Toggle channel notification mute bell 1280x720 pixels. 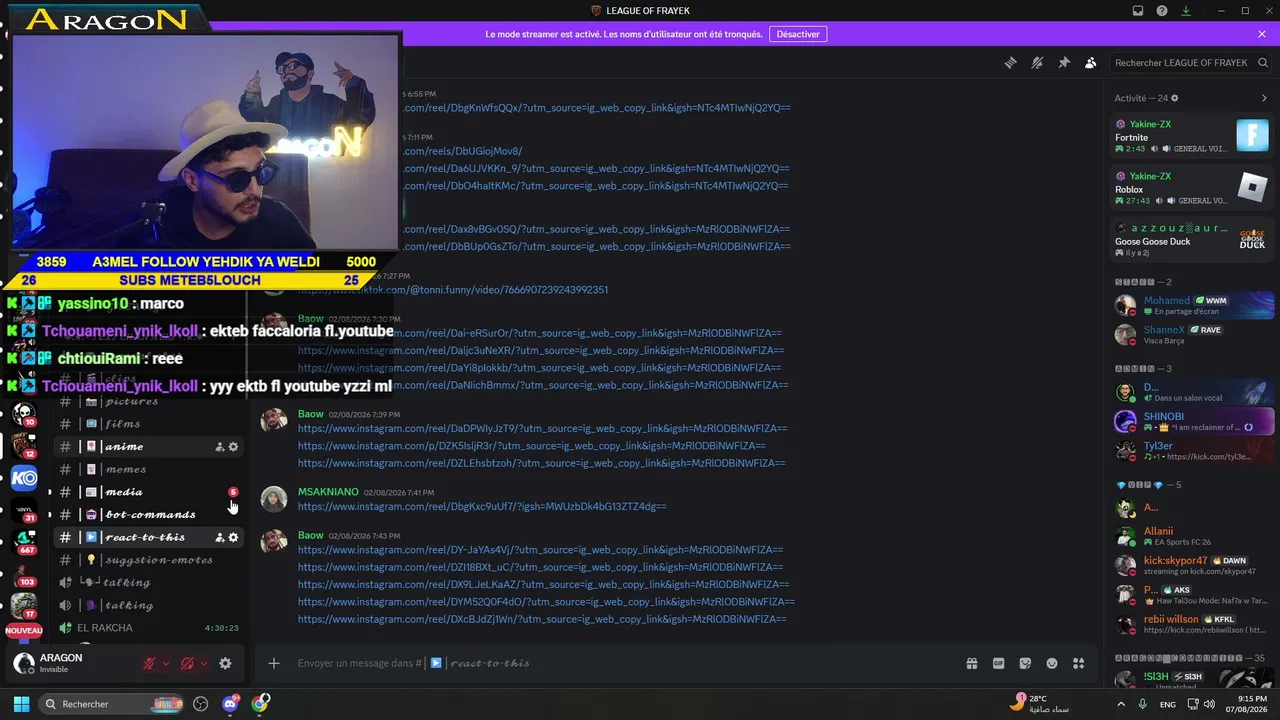click(1037, 63)
